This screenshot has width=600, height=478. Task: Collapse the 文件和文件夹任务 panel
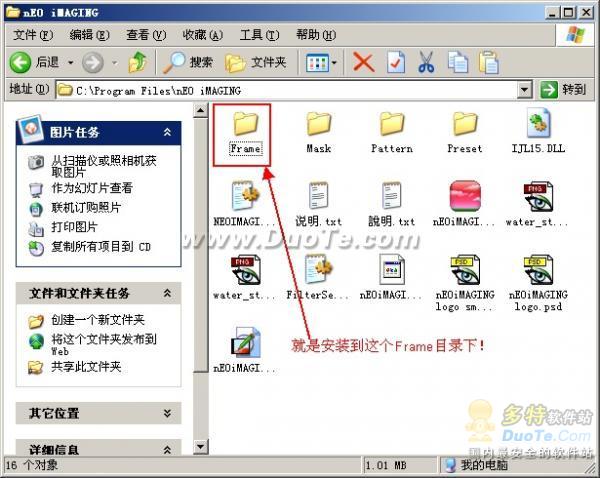pos(167,294)
